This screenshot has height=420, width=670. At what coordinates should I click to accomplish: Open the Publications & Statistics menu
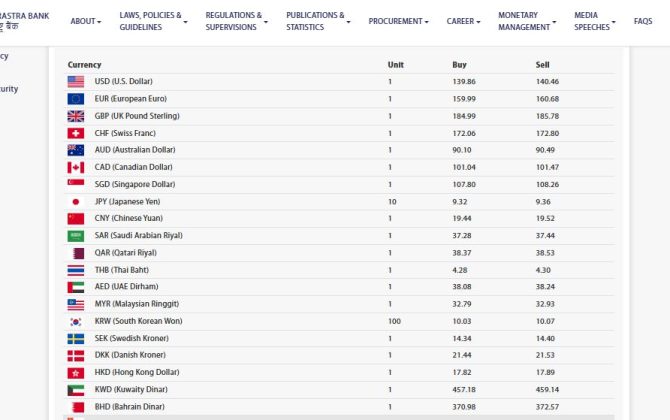click(317, 21)
